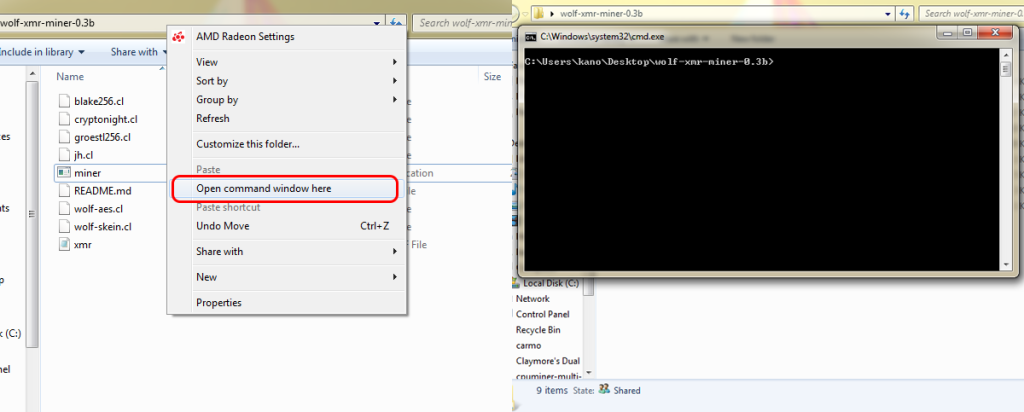This screenshot has height=412, width=1024.
Task: Select carmo in navigation pane
Action: pos(528,346)
